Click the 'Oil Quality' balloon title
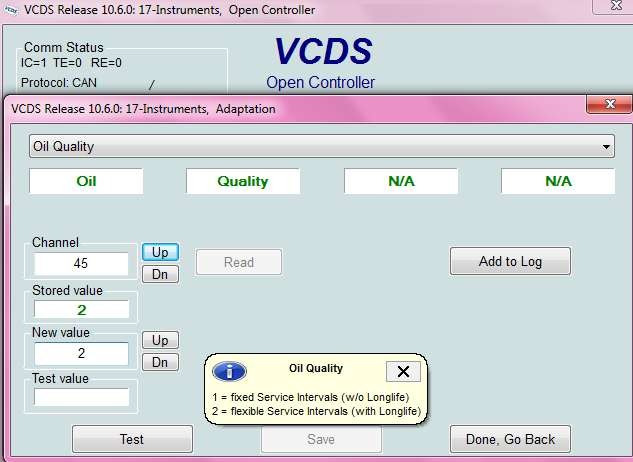Viewport: 633px width, 462px height. (316, 368)
